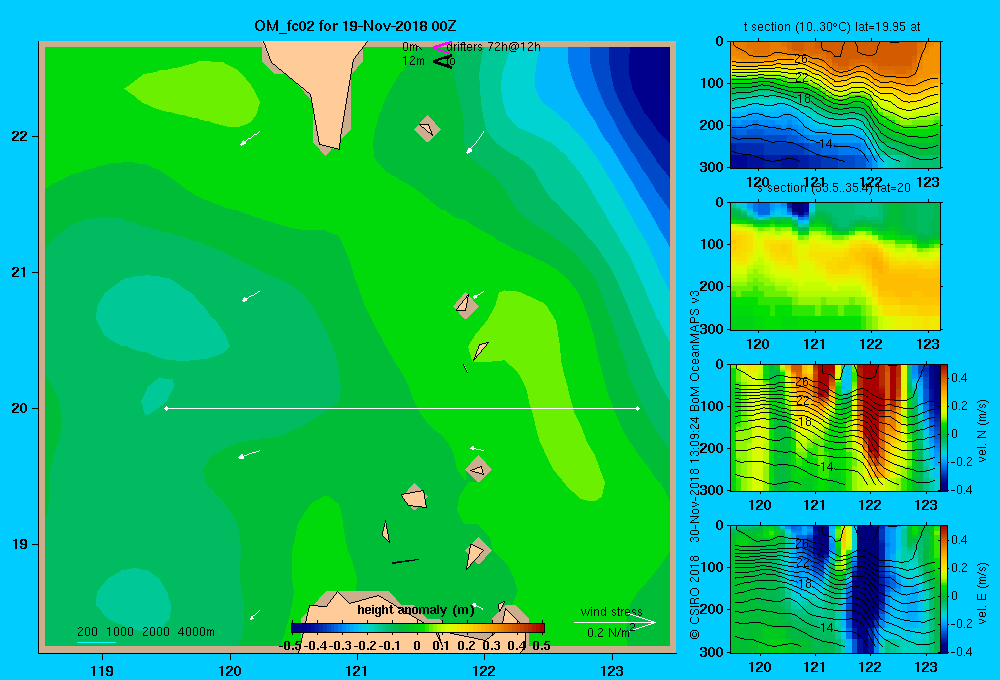Click latitude label 21 on the main map axis
The height and width of the screenshot is (680, 1000).
click(x=20, y=272)
